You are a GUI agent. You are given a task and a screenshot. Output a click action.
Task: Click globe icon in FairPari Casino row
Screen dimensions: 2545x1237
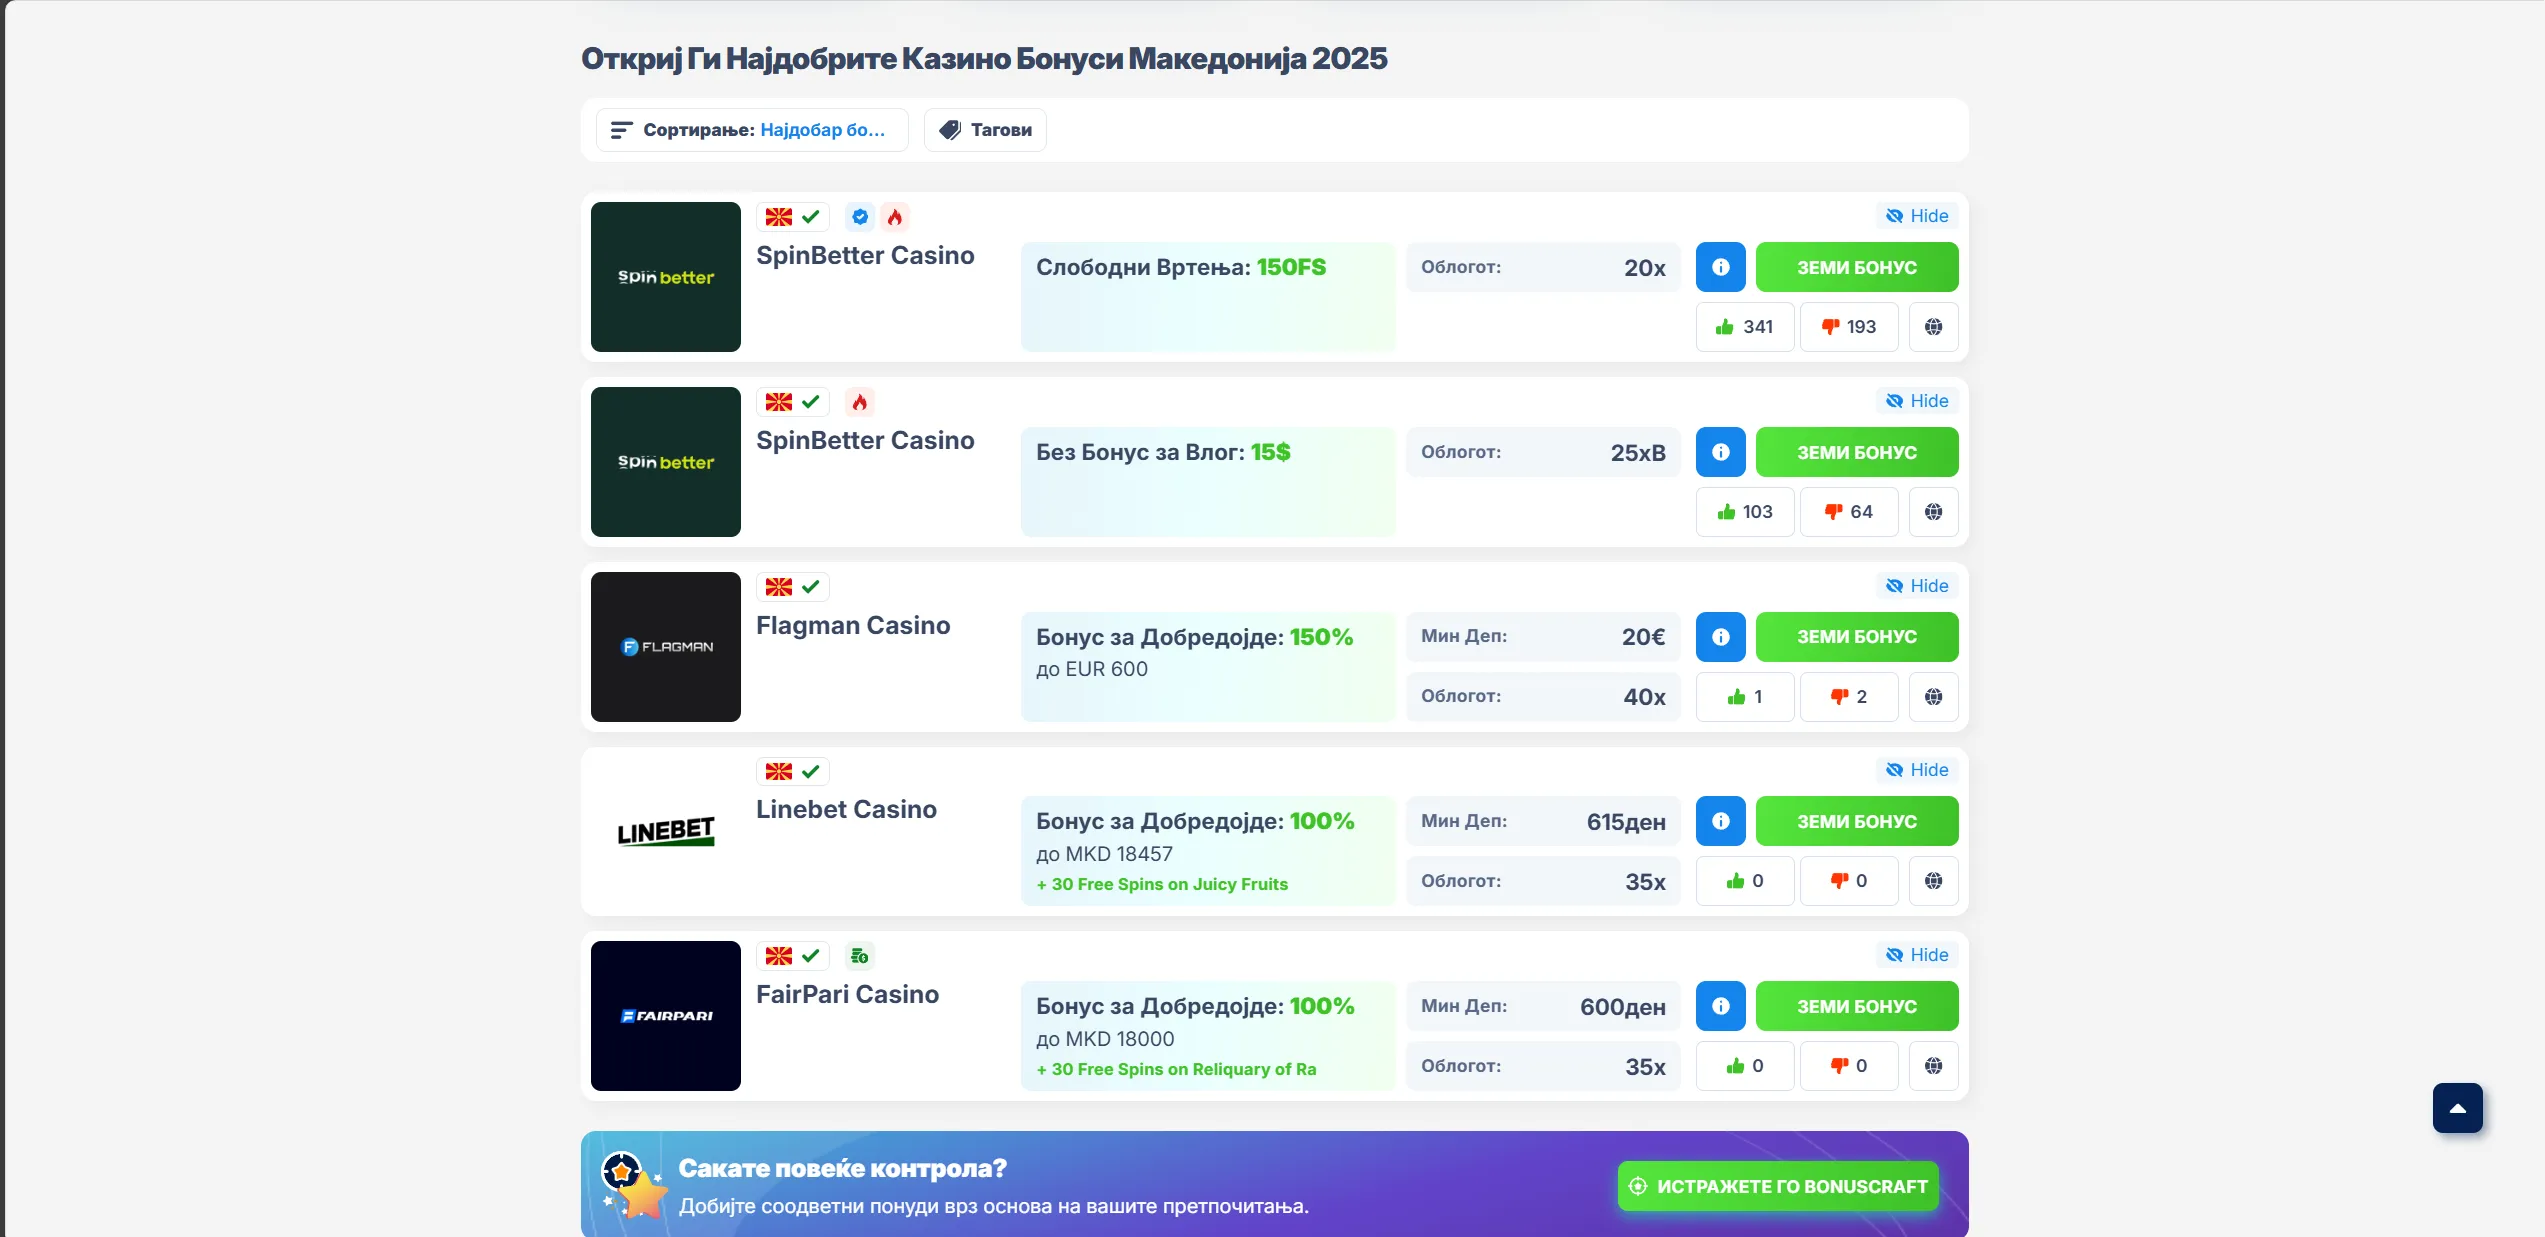coord(1933,1066)
